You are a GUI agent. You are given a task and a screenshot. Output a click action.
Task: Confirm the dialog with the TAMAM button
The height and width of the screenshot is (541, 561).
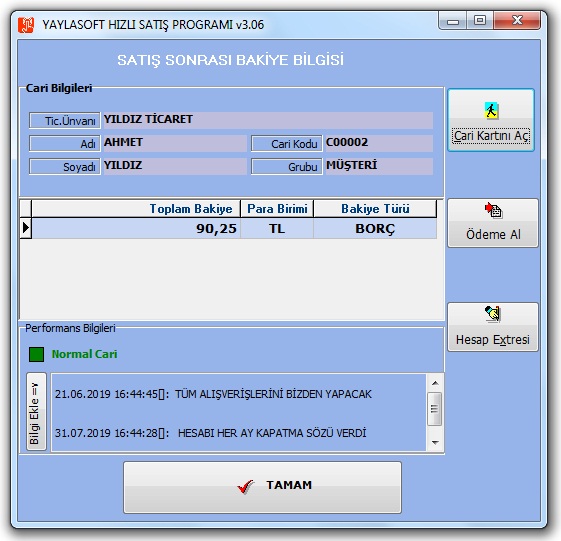coord(262,487)
